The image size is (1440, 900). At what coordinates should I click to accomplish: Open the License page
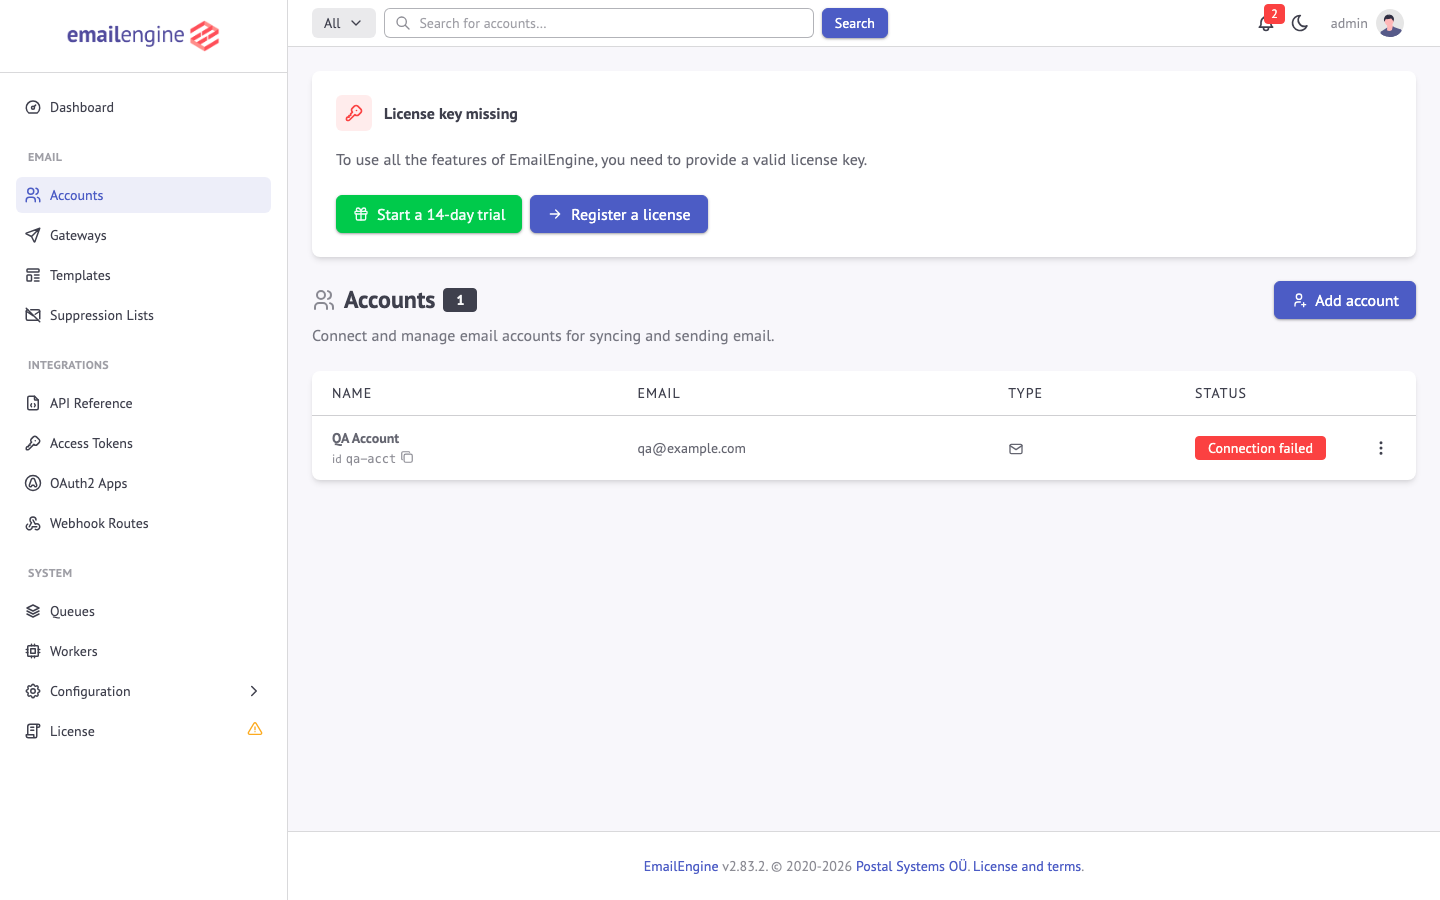click(143, 731)
